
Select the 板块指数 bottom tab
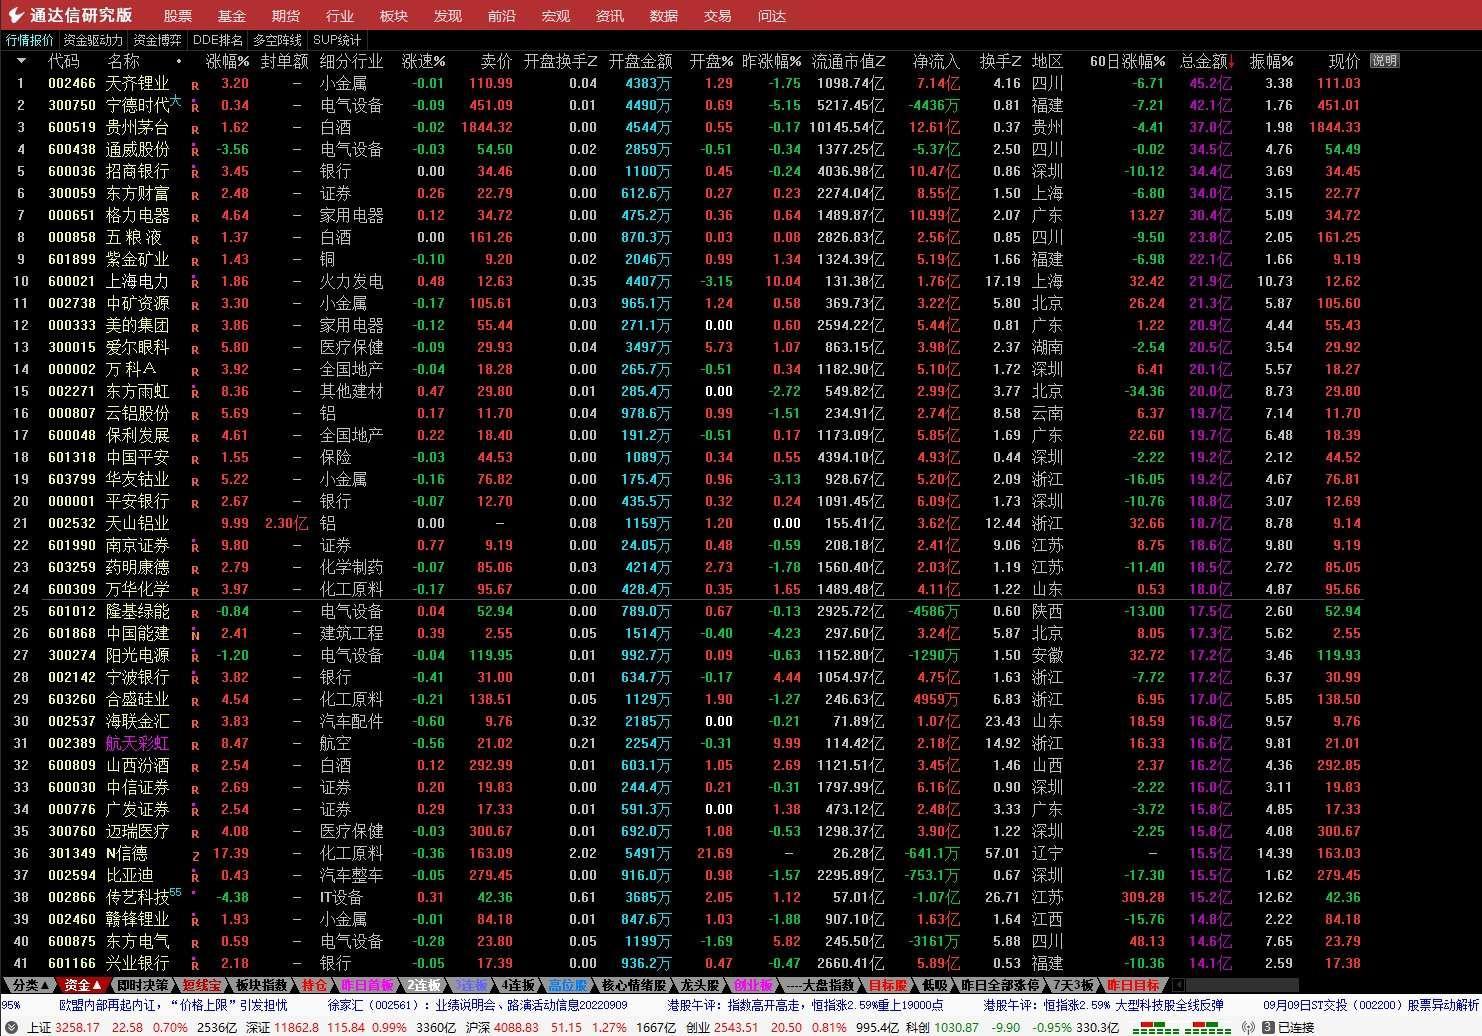pyautogui.click(x=261, y=985)
